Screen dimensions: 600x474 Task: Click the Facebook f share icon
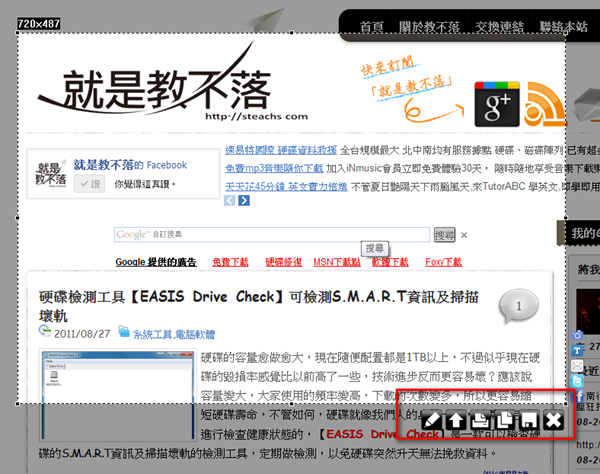579,396
